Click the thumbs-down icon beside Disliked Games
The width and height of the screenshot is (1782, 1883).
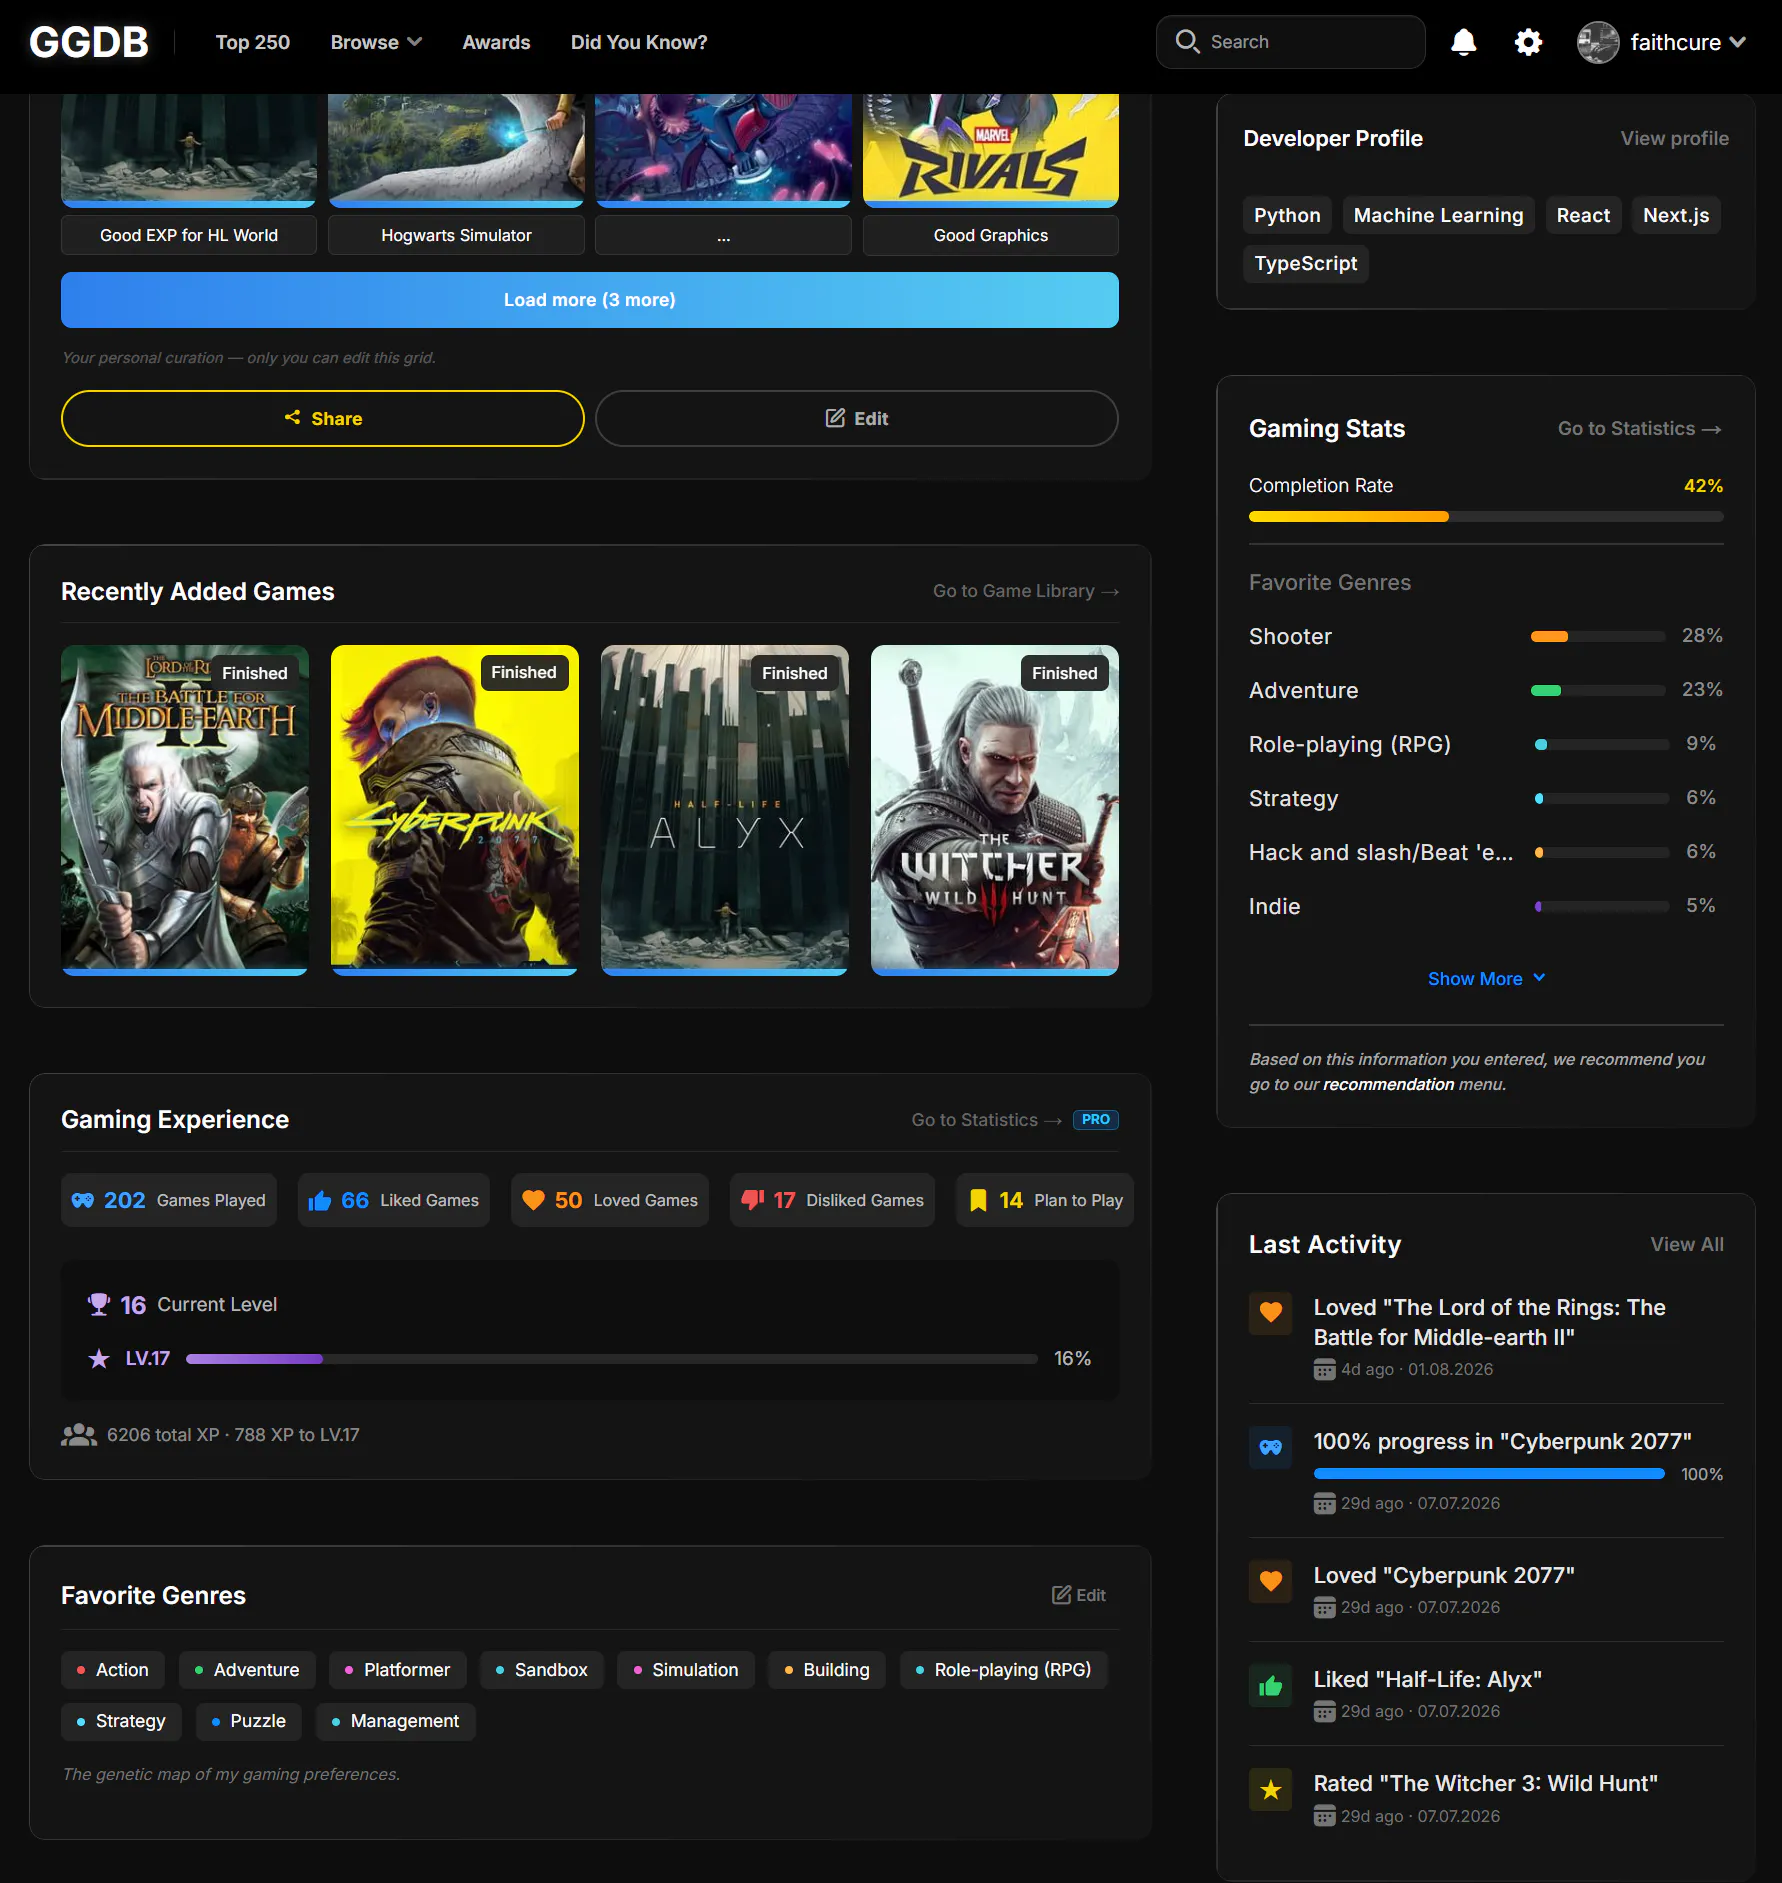(752, 1200)
